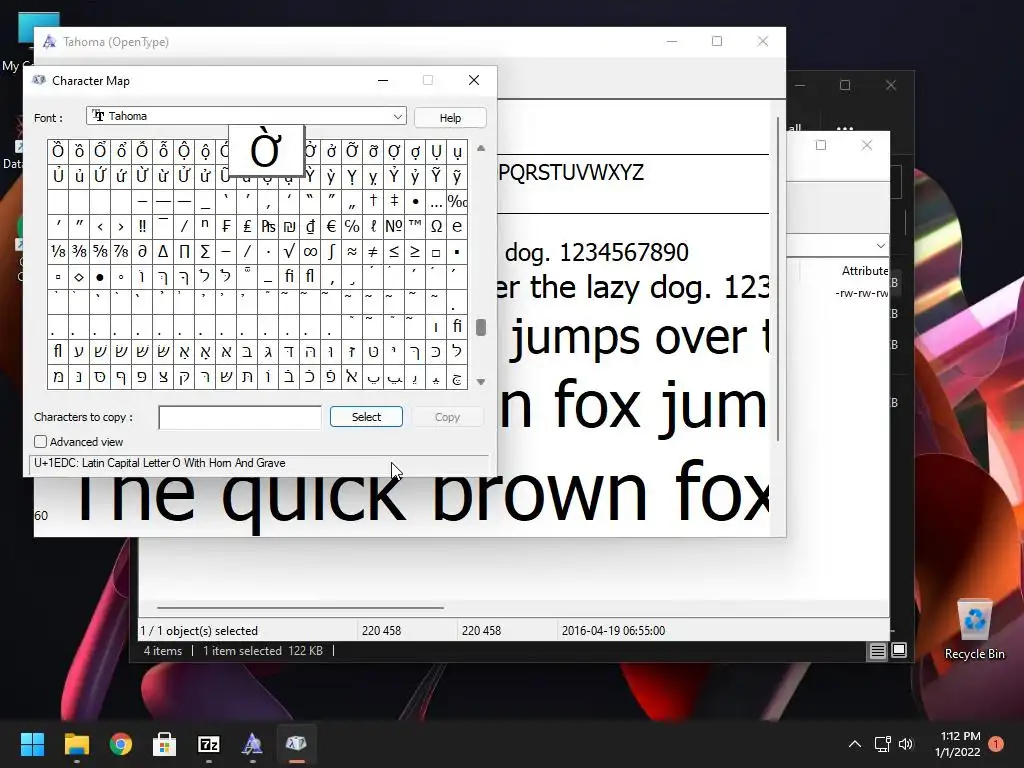Viewport: 1024px width, 768px height.
Task: Select the five-eighths ⅝ fraction cell
Action: [x=100, y=251]
